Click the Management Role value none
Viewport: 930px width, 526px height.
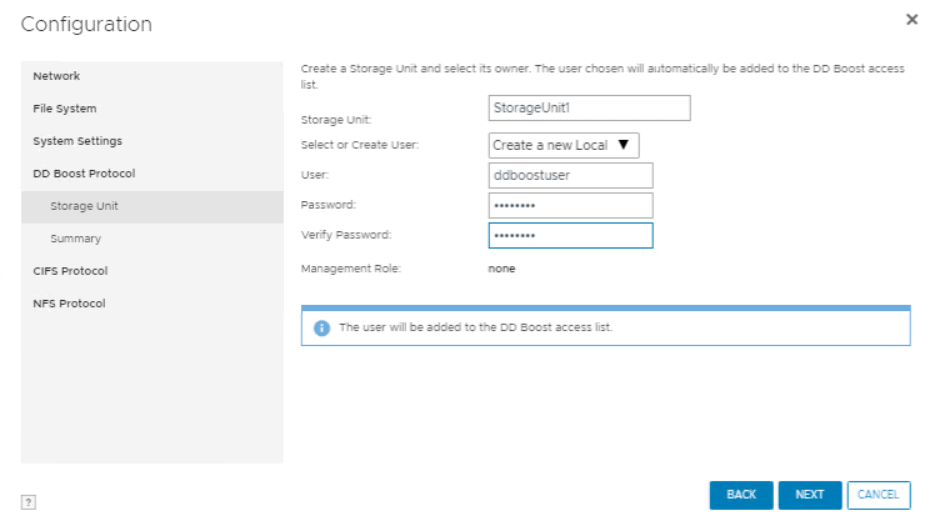[502, 268]
